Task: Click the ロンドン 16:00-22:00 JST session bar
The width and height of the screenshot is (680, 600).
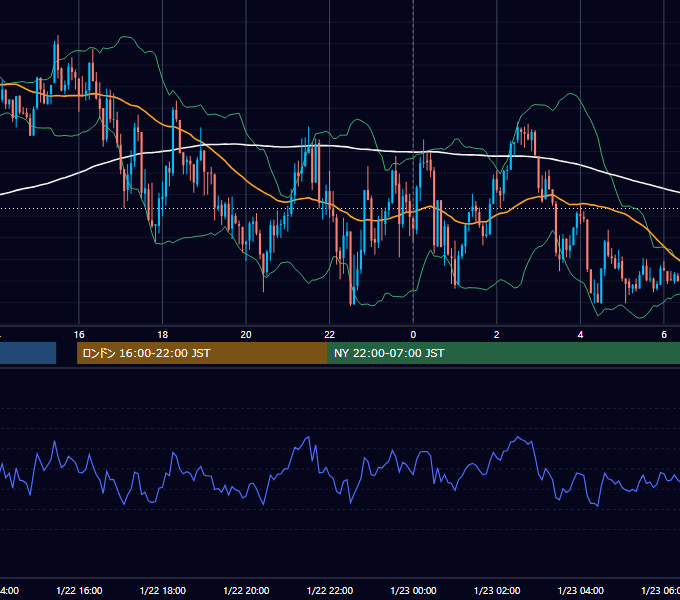Action: [x=202, y=353]
